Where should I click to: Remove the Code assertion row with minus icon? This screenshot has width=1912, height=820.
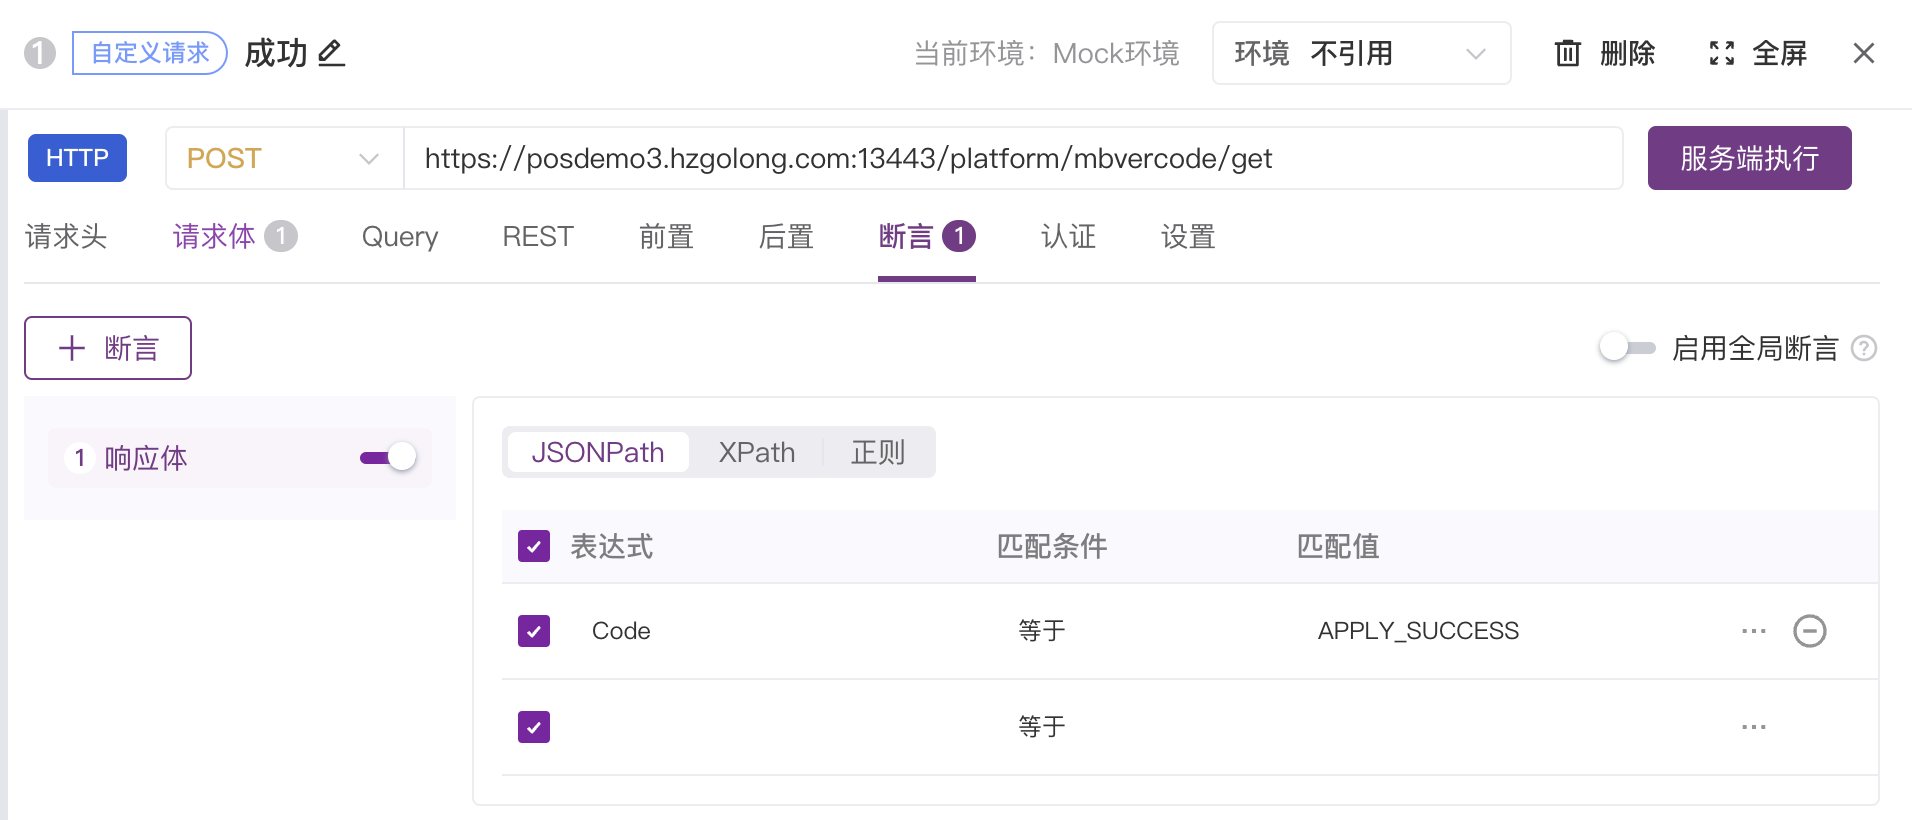point(1809,631)
